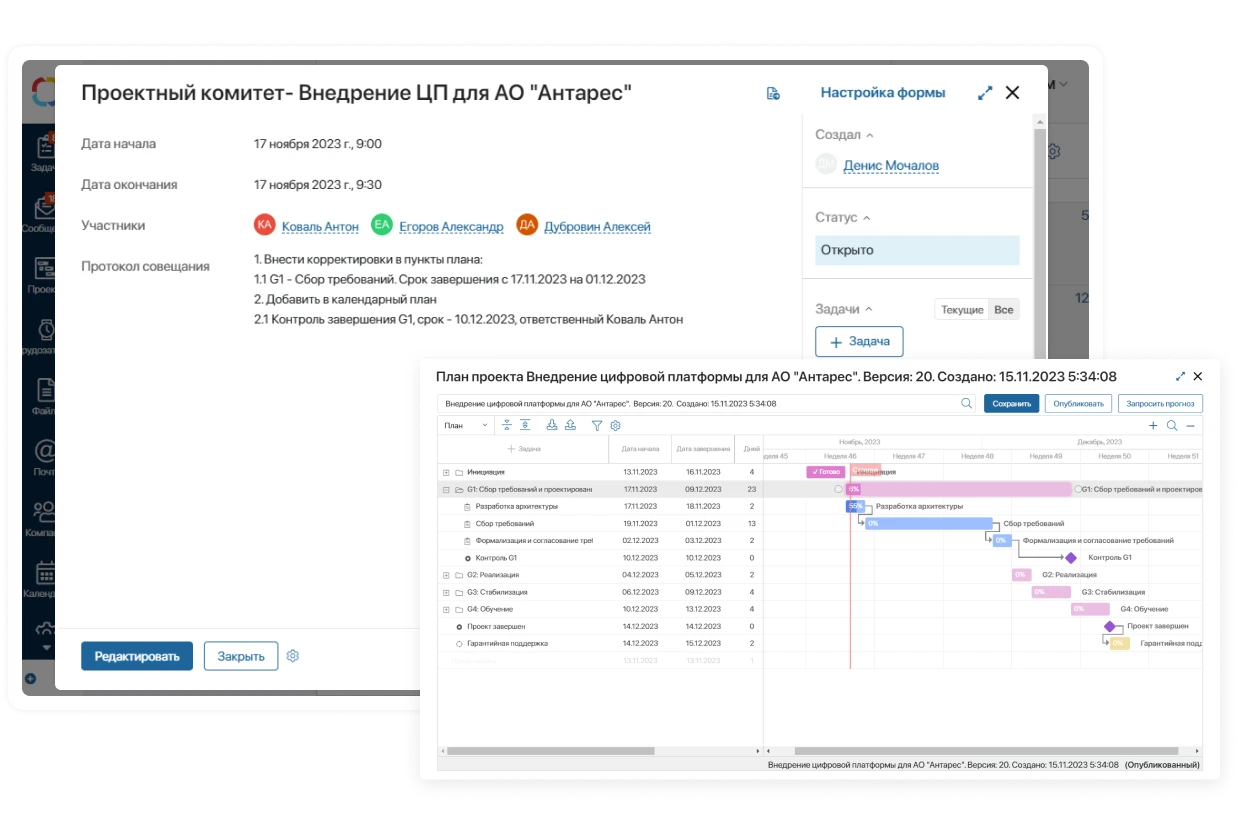The height and width of the screenshot is (825, 1240).
Task: Click the gear icon next to Закрыть button
Action: (293, 656)
